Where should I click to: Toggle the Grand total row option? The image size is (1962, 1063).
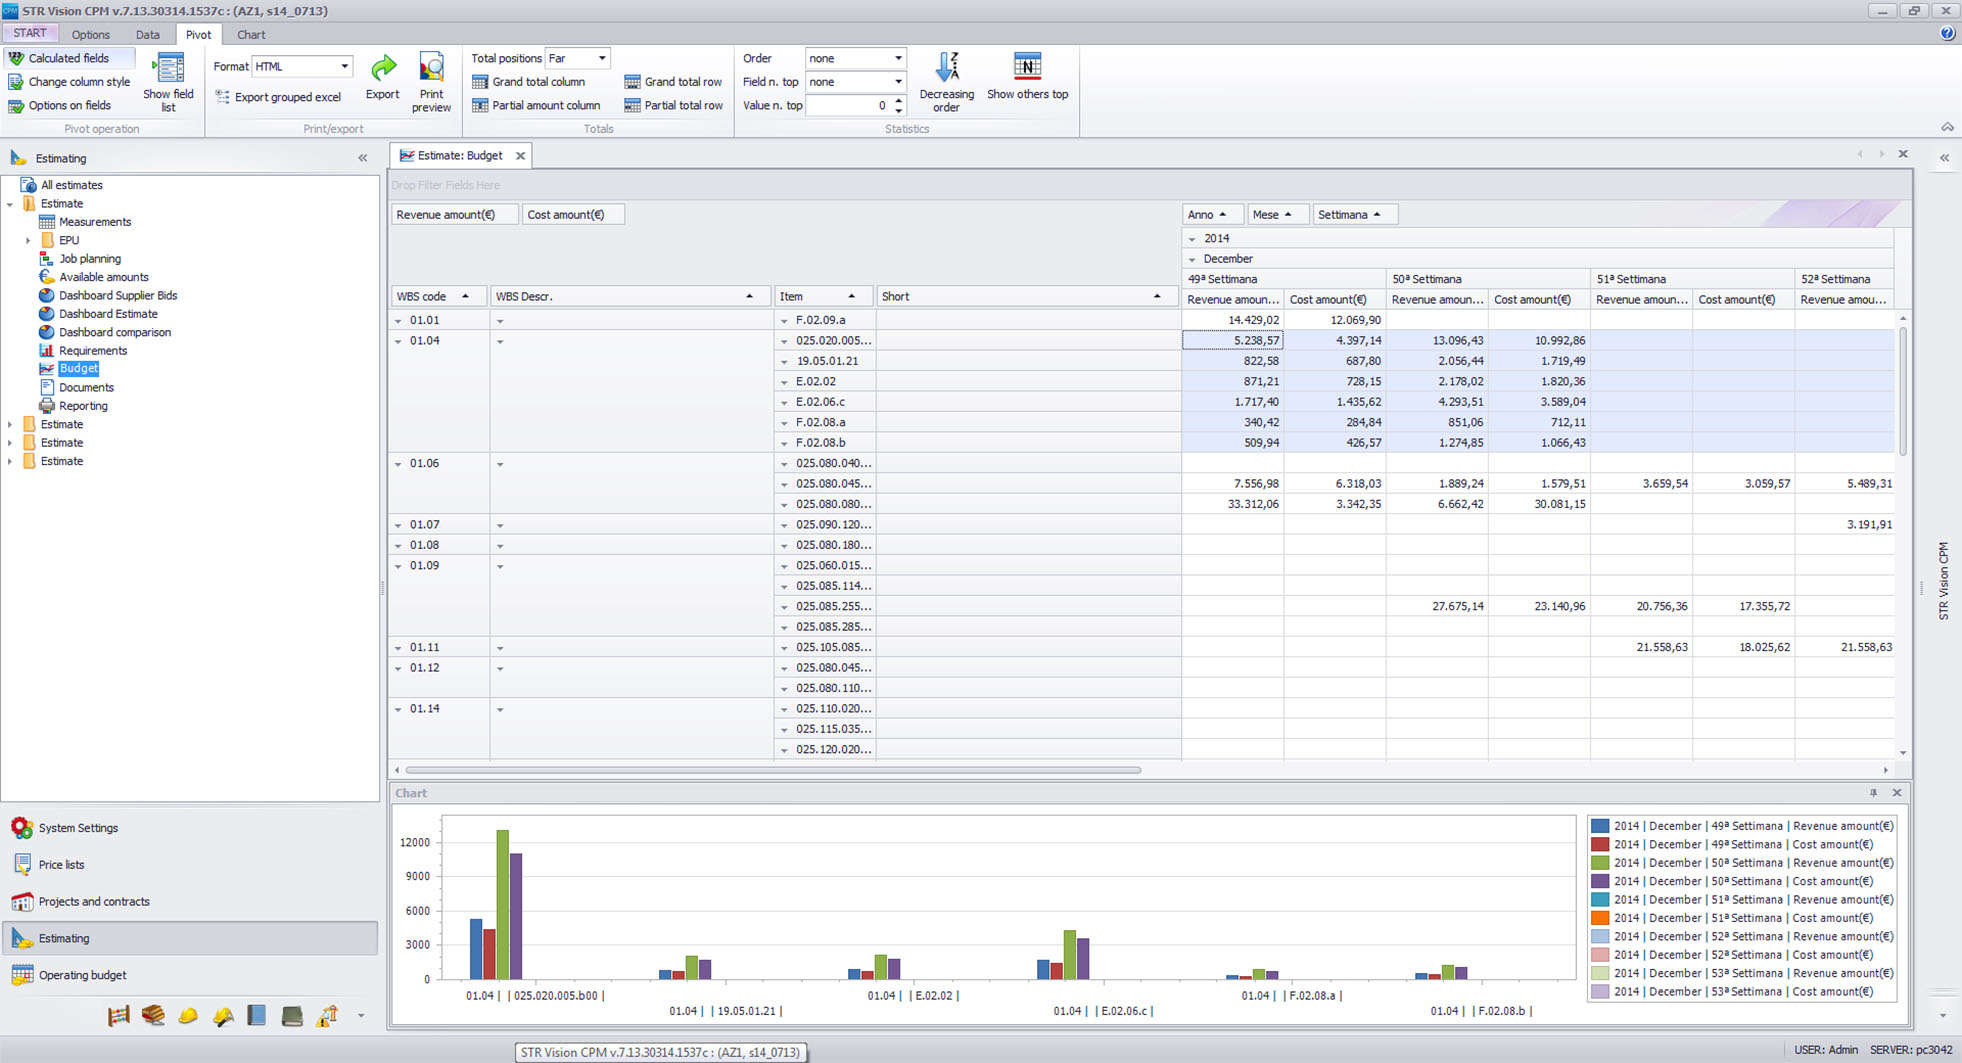pos(683,82)
